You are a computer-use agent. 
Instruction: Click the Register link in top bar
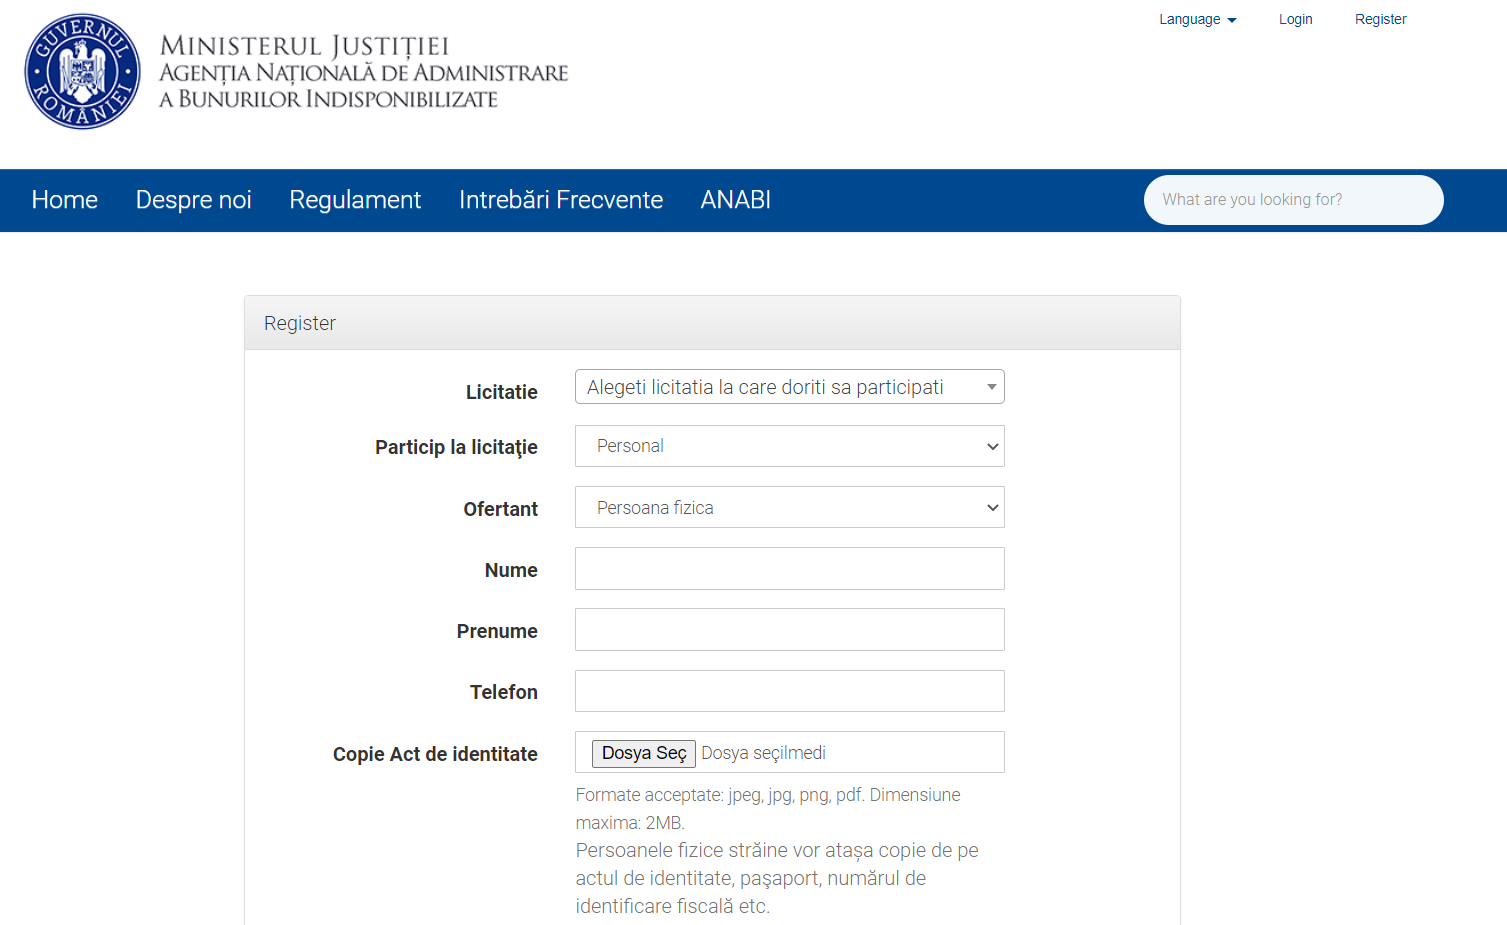pyautogui.click(x=1380, y=19)
